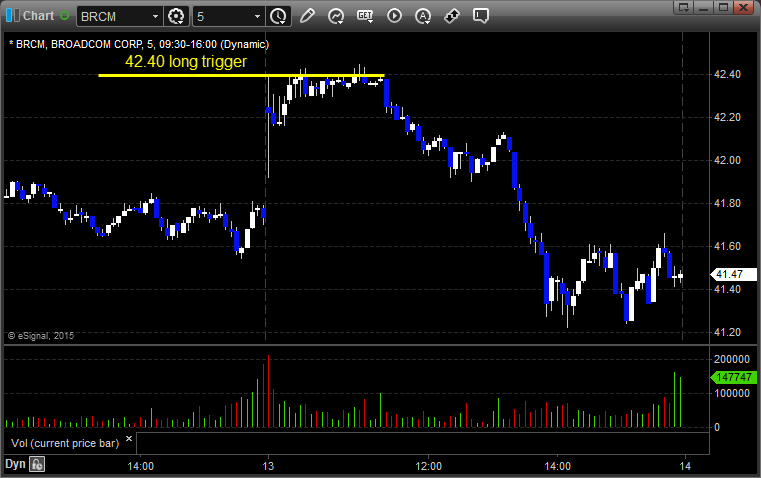Click the 42.00 price axis label

pyautogui.click(x=728, y=160)
